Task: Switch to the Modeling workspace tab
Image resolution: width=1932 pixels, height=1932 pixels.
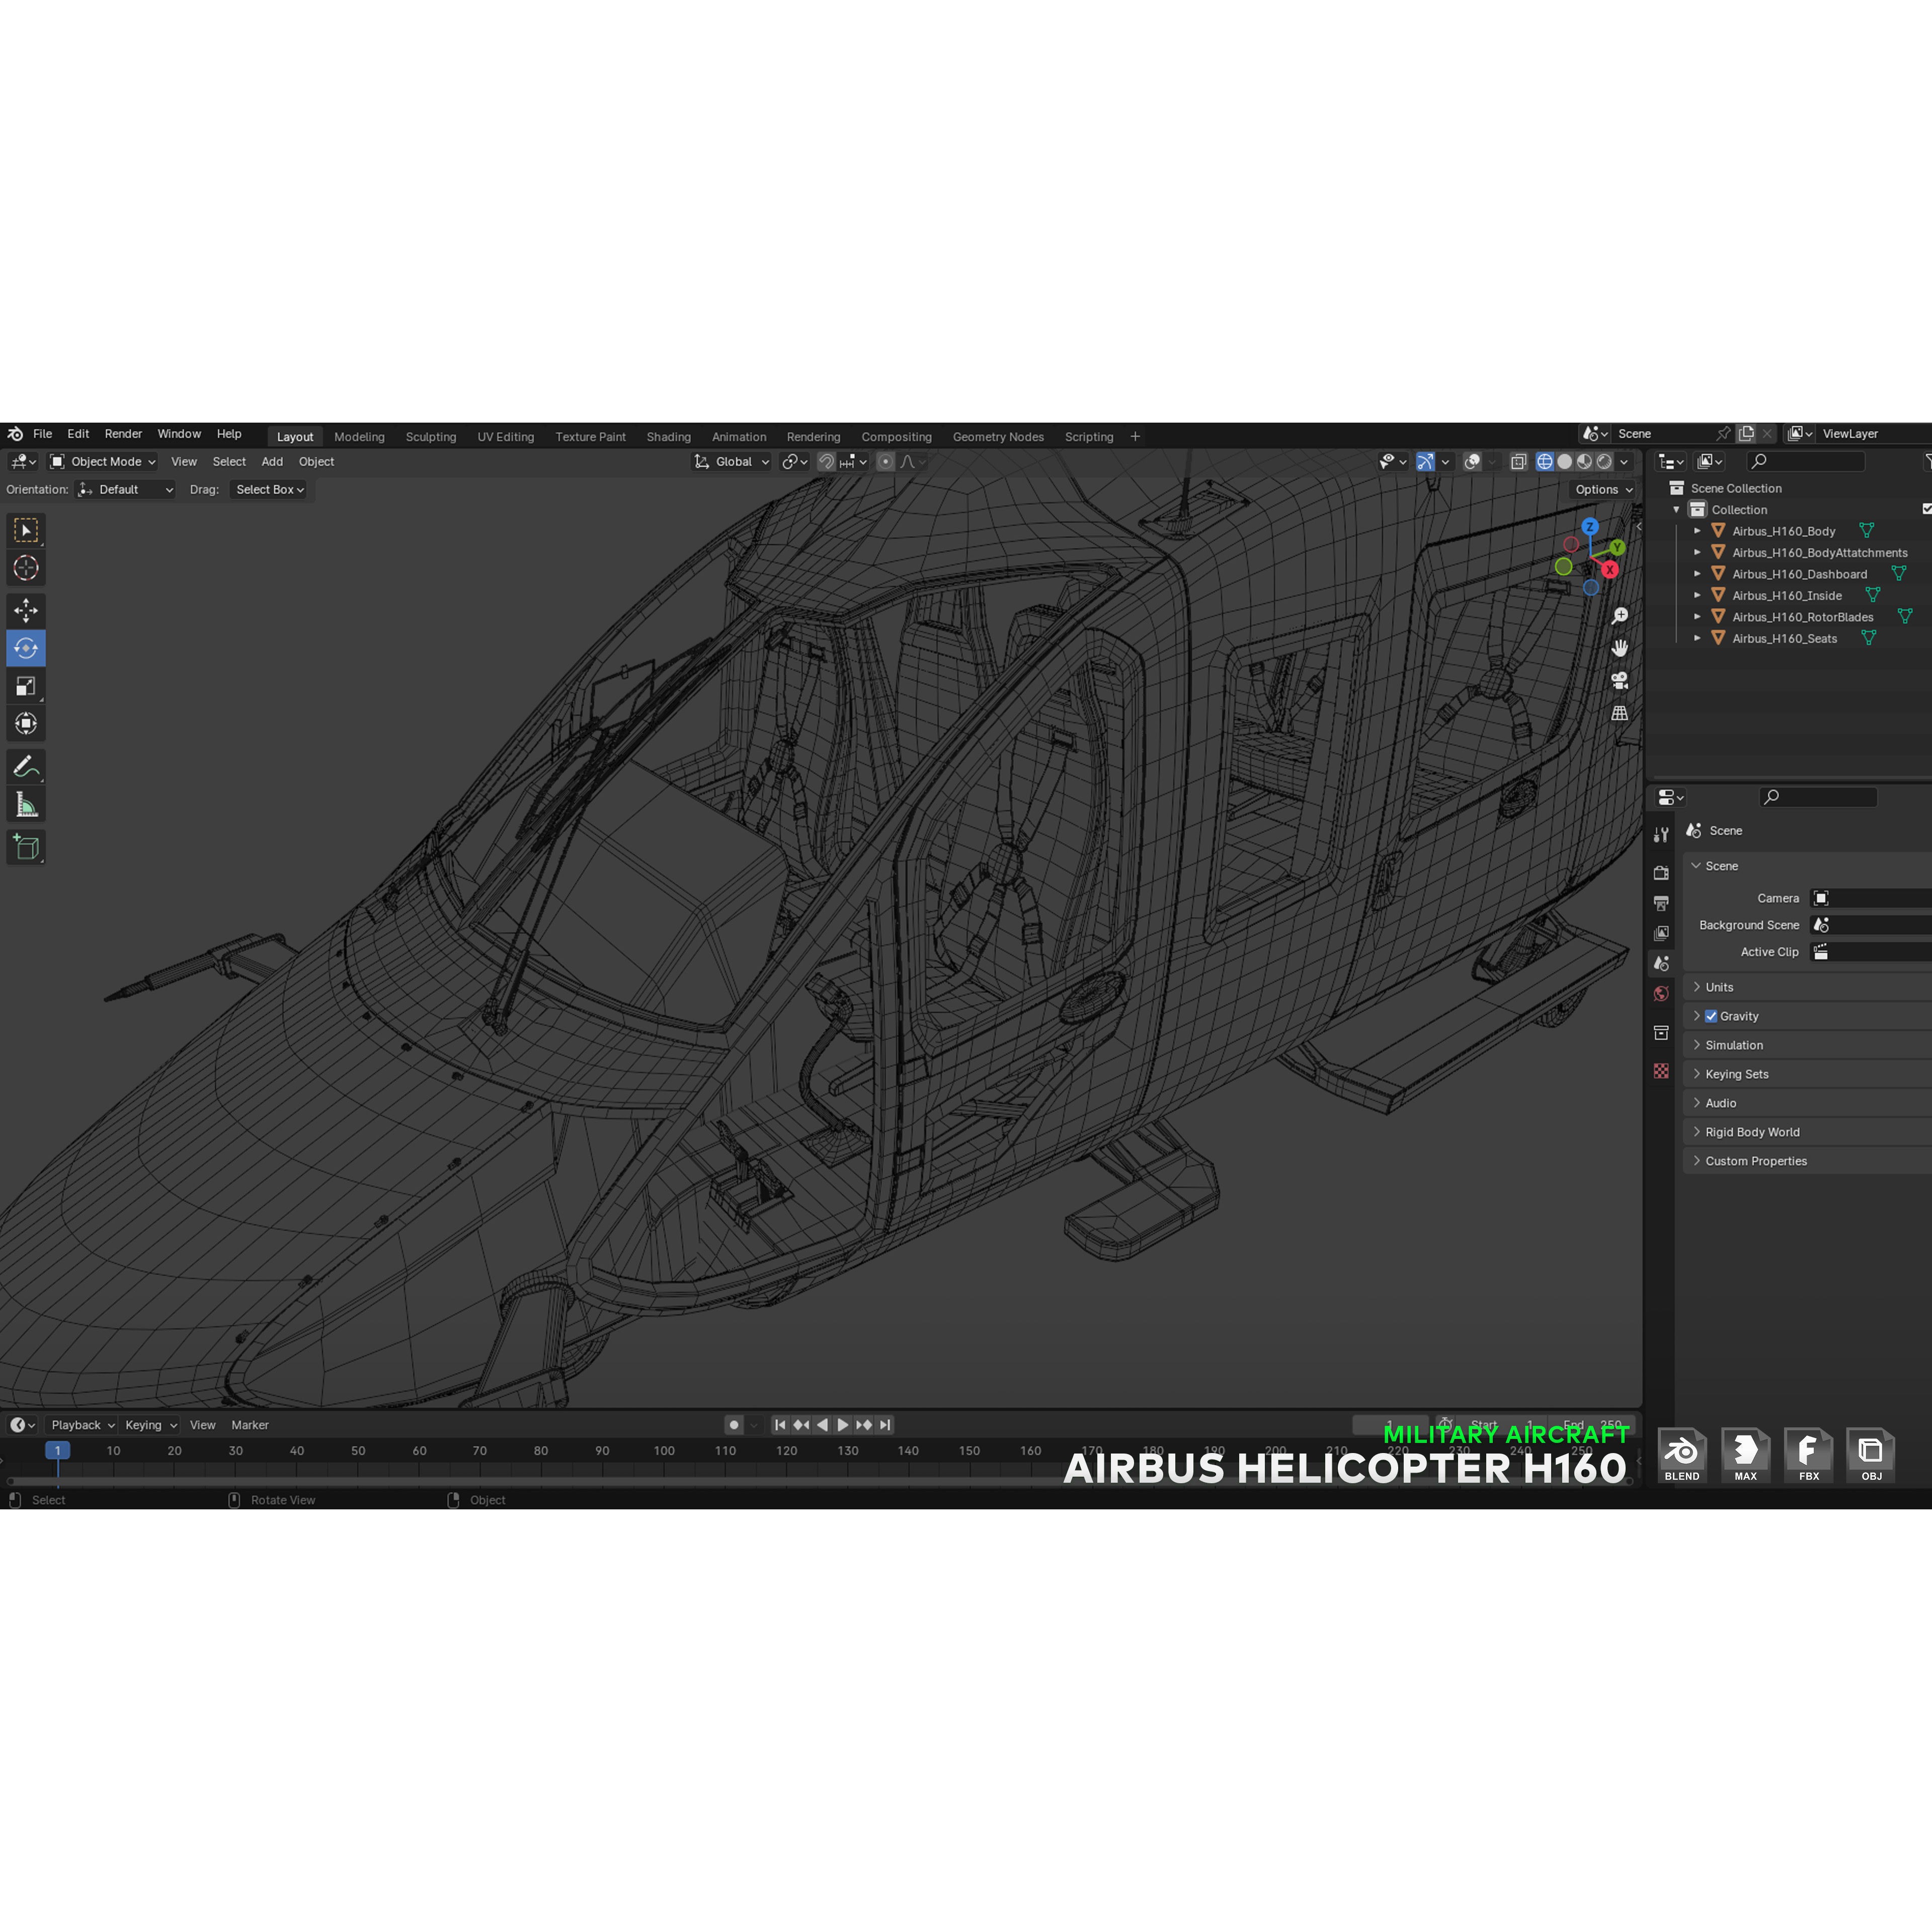Action: click(359, 436)
